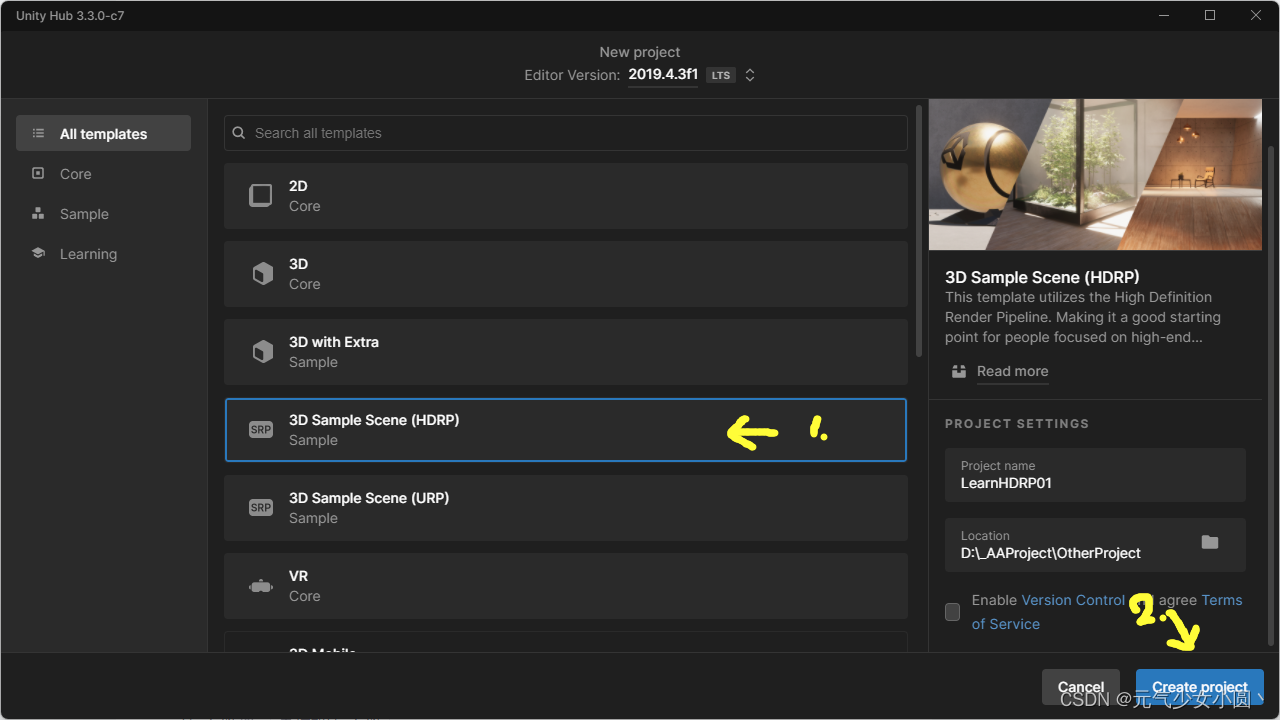The width and height of the screenshot is (1280, 720).
Task: Focus the Search all templates field
Action: click(x=565, y=133)
